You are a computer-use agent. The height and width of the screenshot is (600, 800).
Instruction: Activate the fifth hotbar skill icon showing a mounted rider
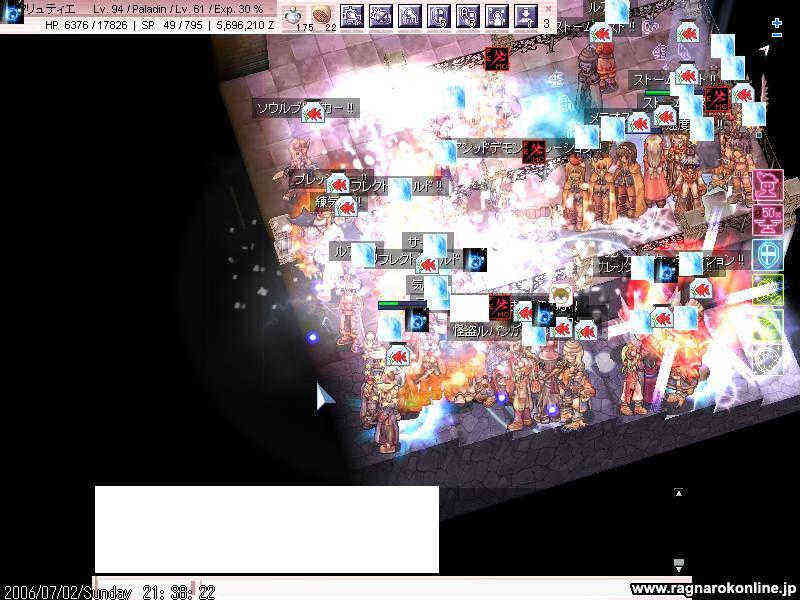pyautogui.click(x=410, y=16)
